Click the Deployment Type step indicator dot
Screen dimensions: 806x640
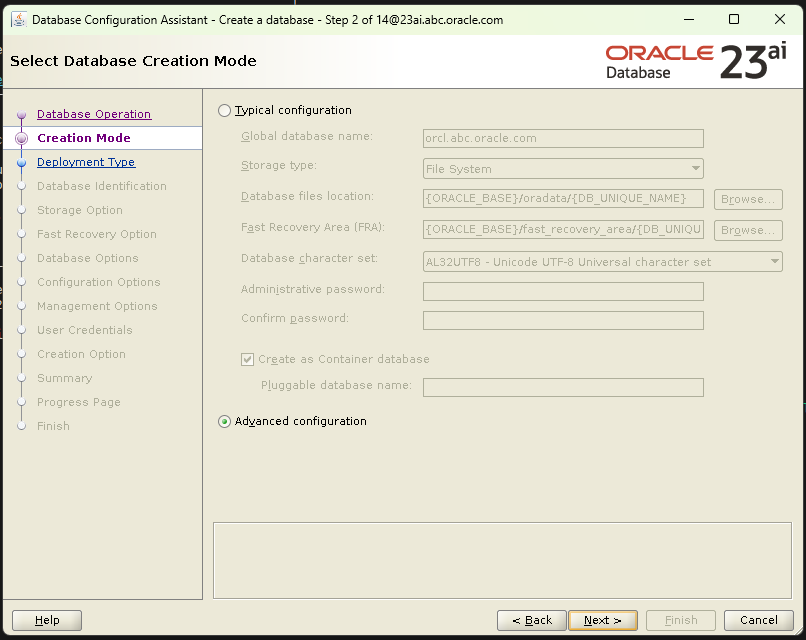(22, 162)
